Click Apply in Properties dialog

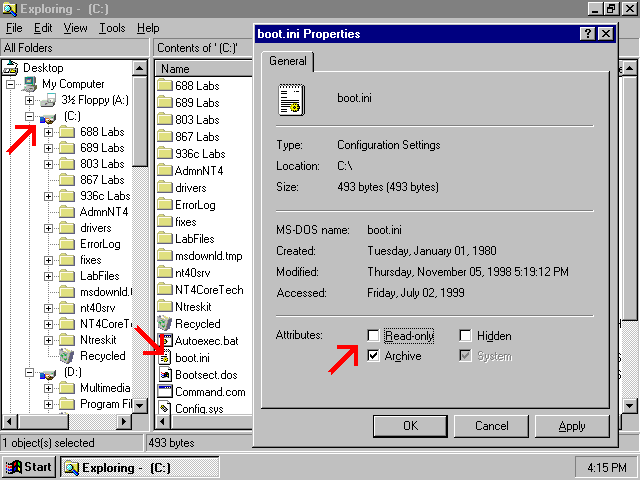pos(572,426)
